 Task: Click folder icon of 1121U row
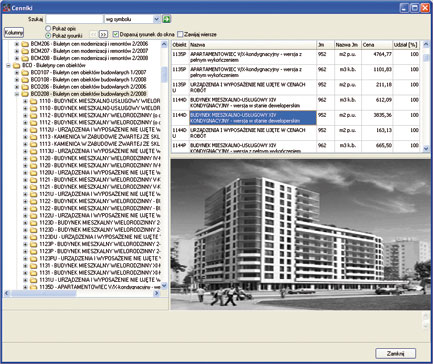(33, 194)
